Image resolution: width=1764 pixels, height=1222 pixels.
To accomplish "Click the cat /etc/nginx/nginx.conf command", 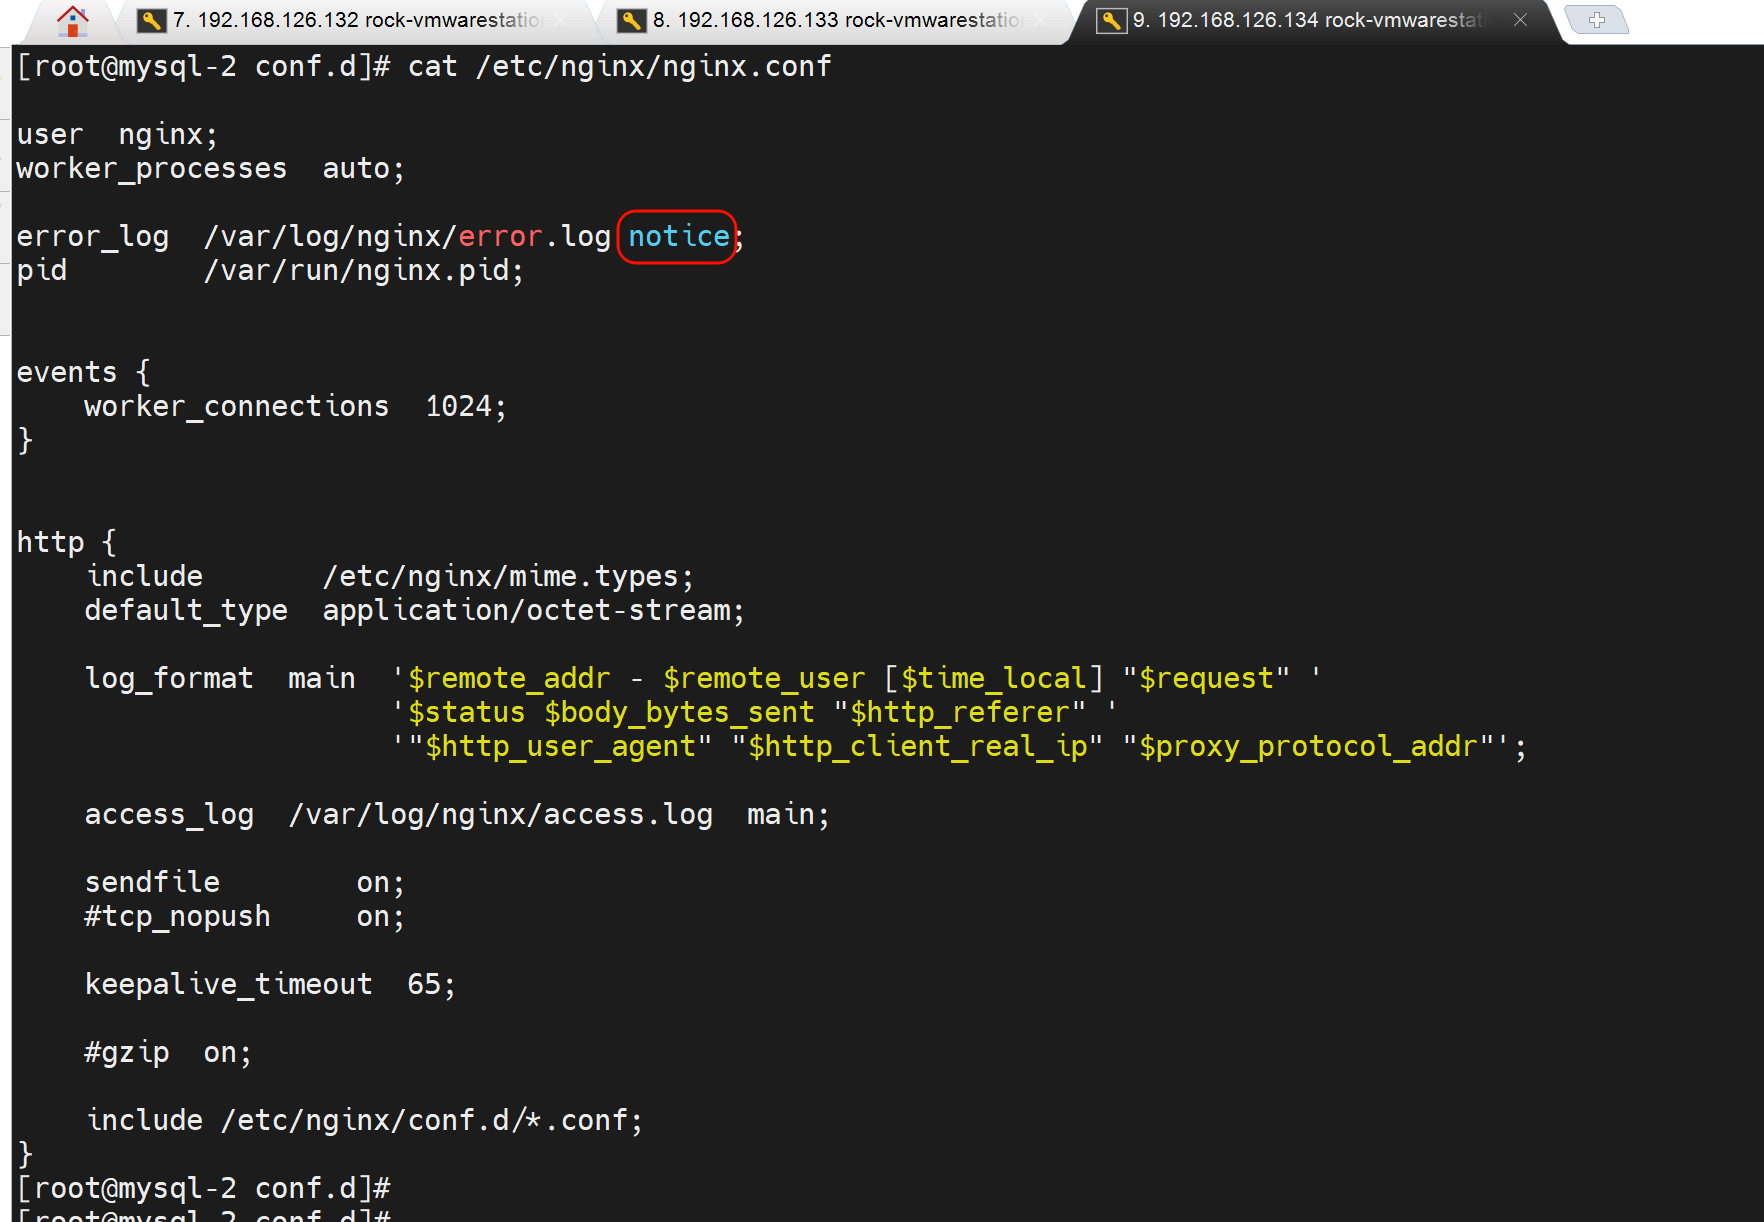I will coord(619,67).
